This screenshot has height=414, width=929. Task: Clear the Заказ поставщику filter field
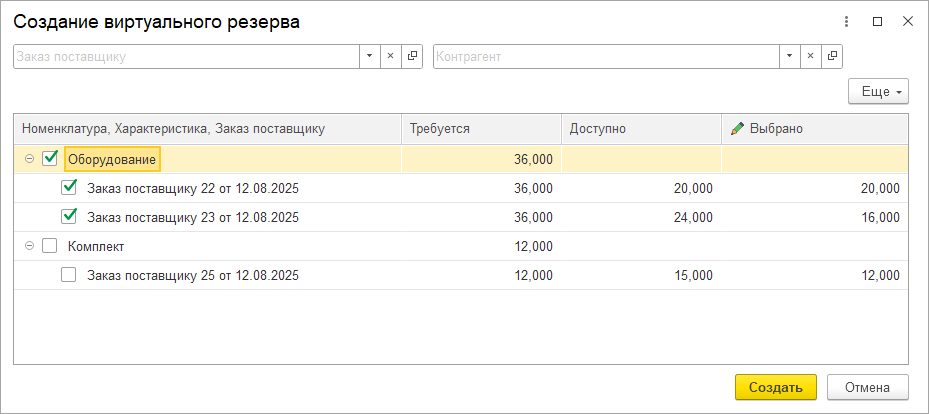click(390, 56)
